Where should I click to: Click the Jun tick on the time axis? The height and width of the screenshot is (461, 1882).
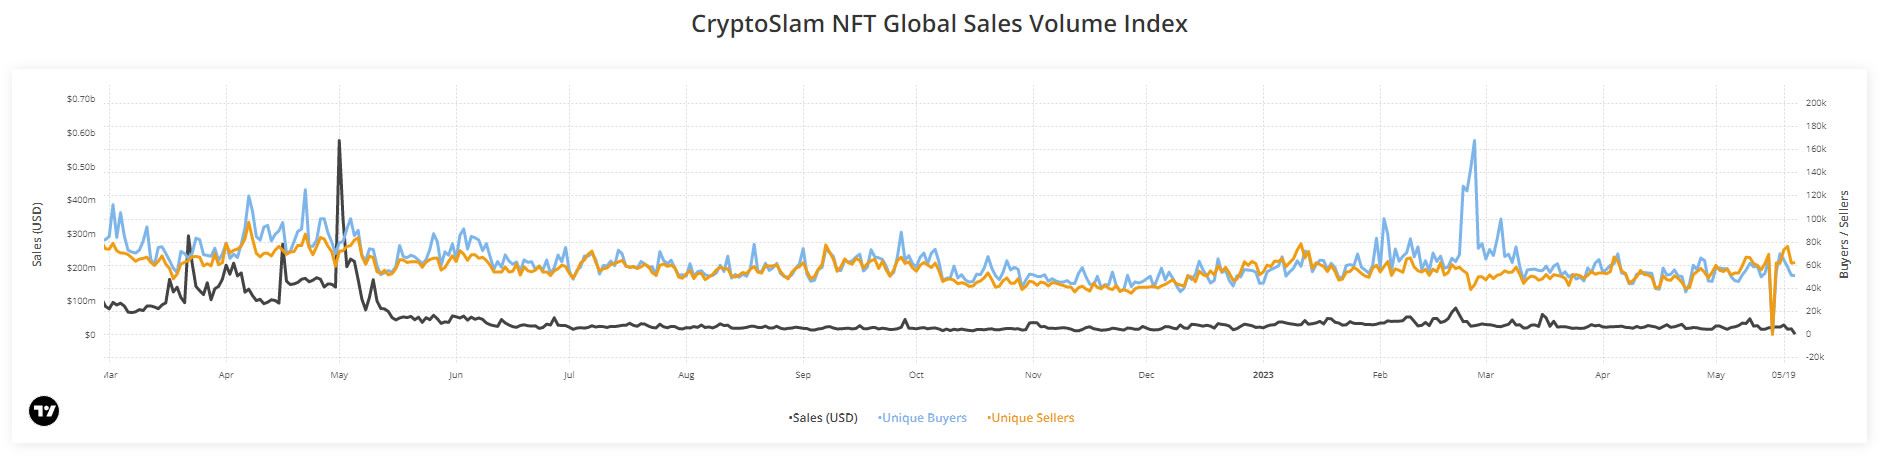click(456, 375)
